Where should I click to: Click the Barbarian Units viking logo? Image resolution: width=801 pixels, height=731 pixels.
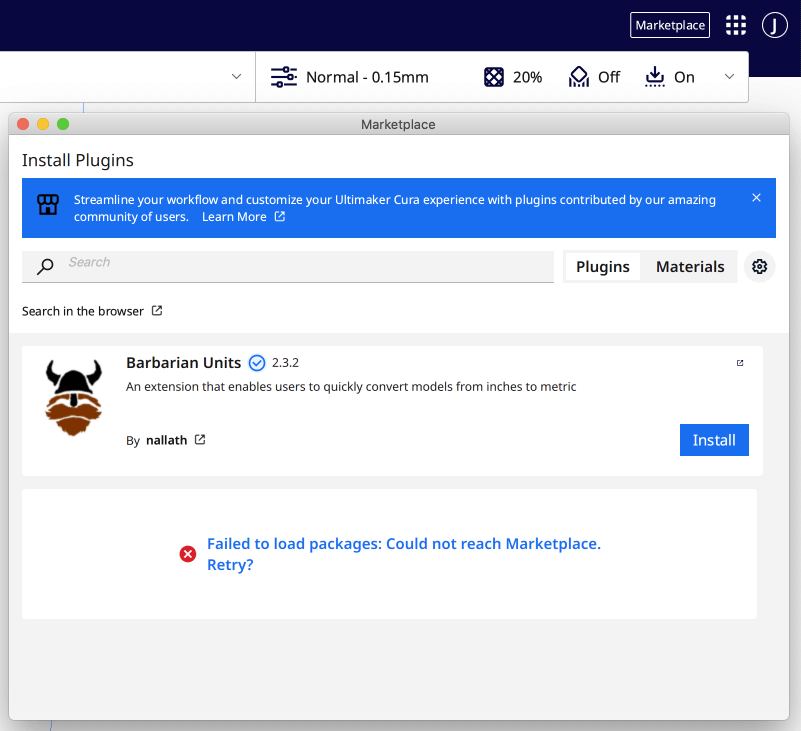pyautogui.click(x=74, y=397)
